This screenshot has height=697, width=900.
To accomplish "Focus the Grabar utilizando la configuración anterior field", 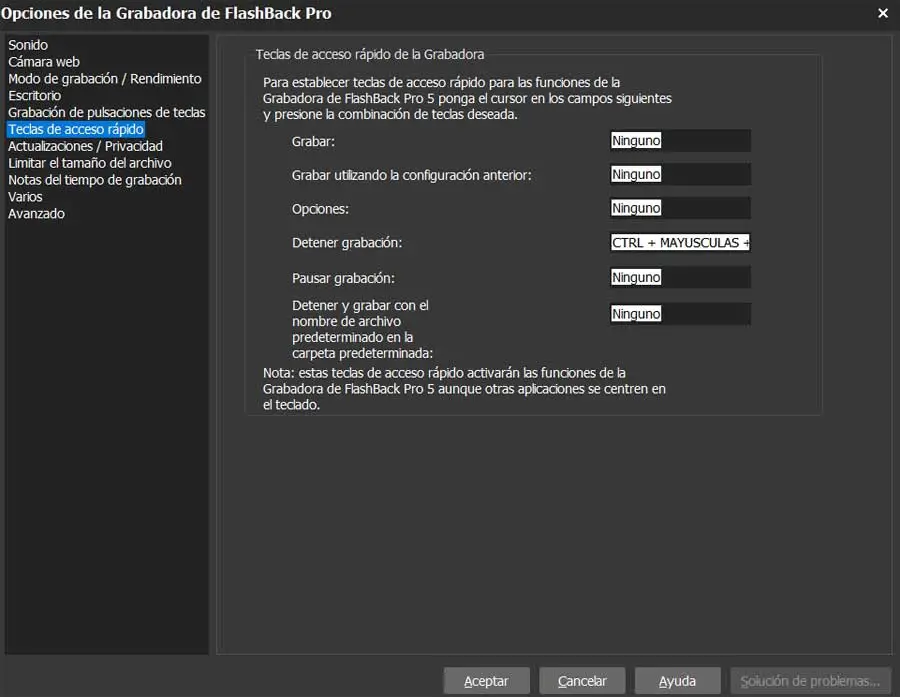I will (680, 174).
